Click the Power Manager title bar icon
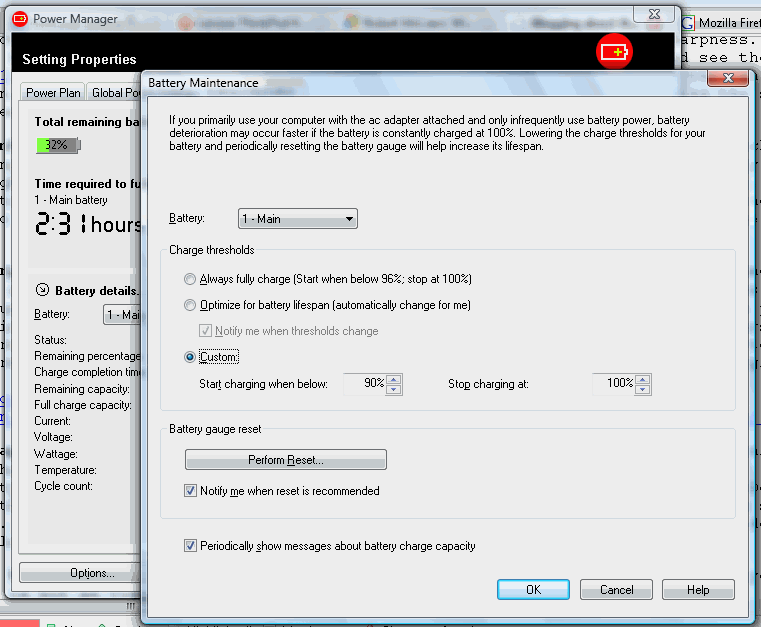 click(x=20, y=19)
